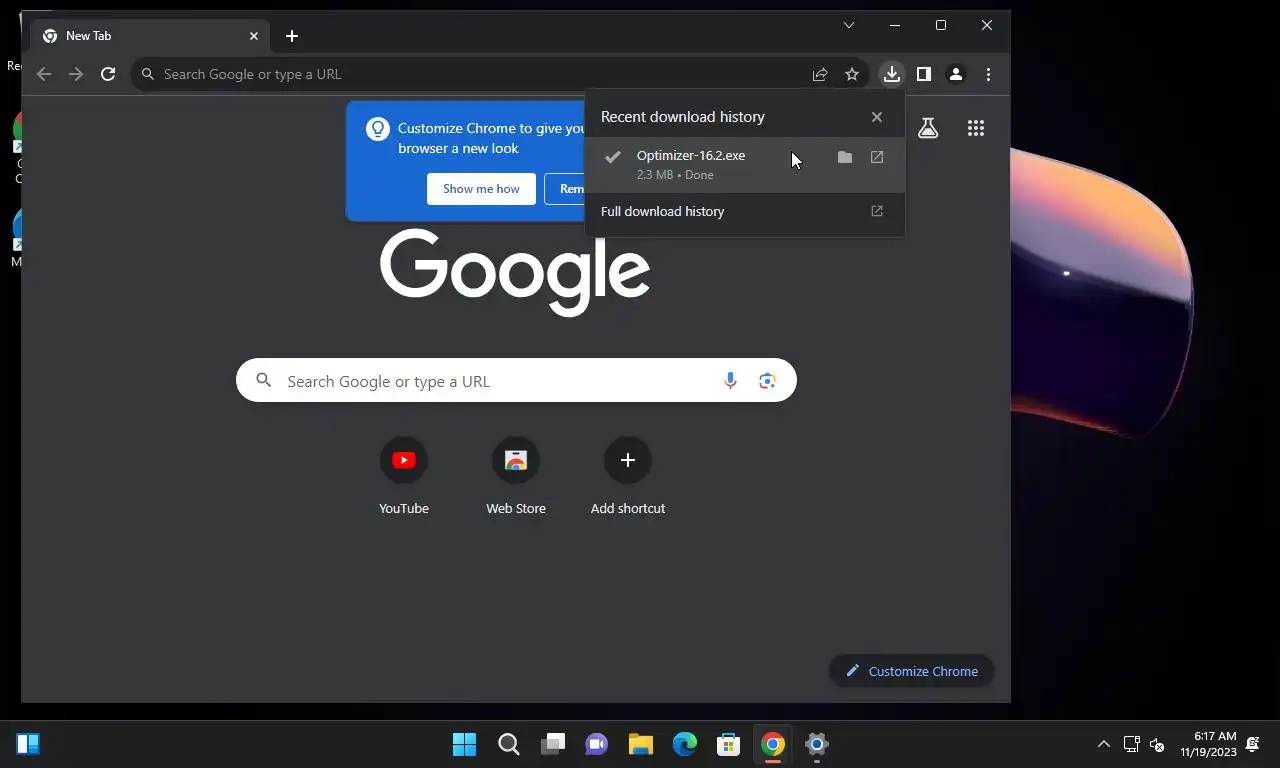Viewport: 1280px width, 768px height.
Task: Click the lightbulb icon in the Customize Chrome banner
Action: (x=377, y=129)
